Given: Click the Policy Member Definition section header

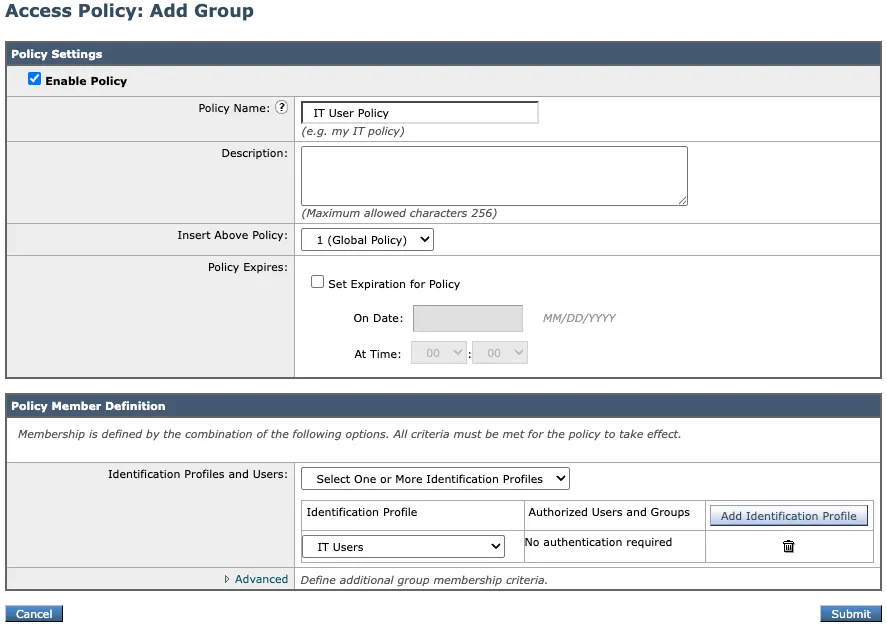Looking at the screenshot, I should click(88, 406).
